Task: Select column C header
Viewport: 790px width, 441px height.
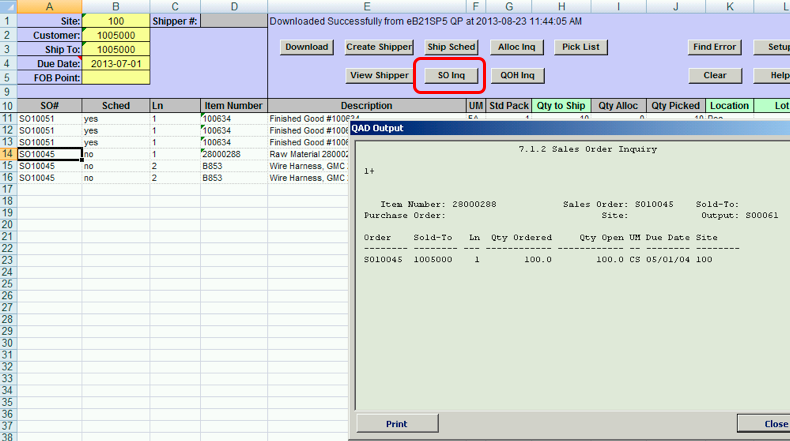Action: (175, 7)
